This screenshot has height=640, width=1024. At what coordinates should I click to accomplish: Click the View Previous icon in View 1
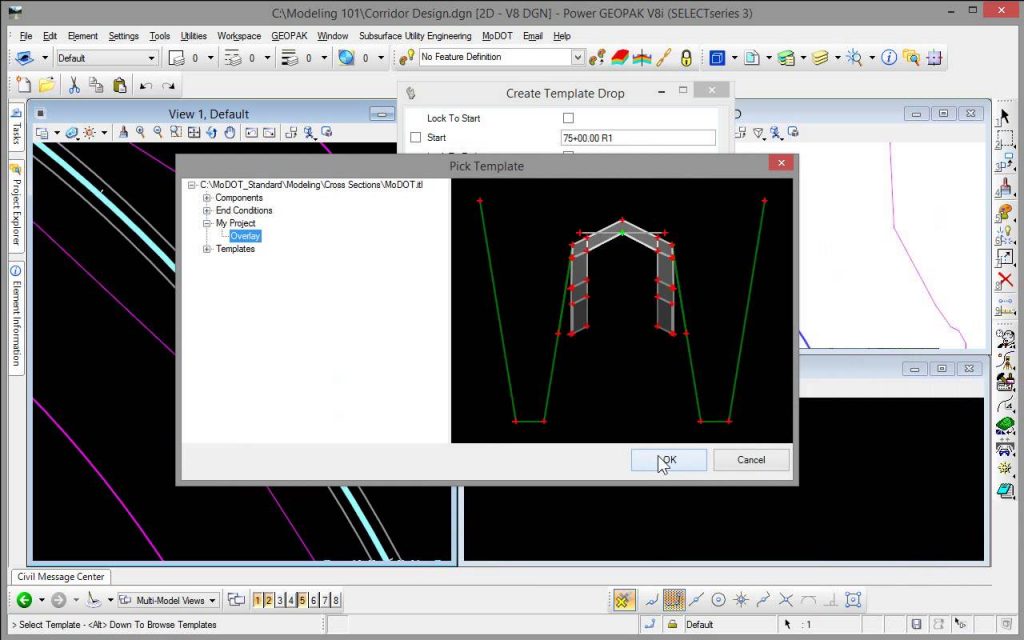[x=251, y=133]
